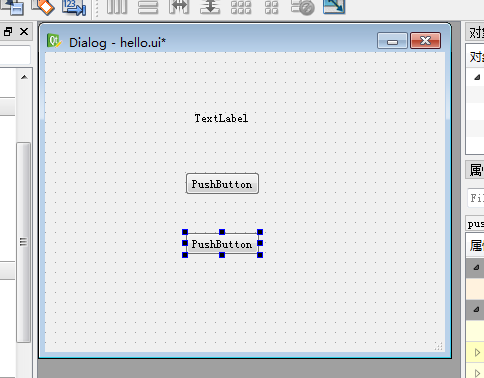Lay out vertically in splitter
Screen dimensions: 484x378
coord(210,7)
